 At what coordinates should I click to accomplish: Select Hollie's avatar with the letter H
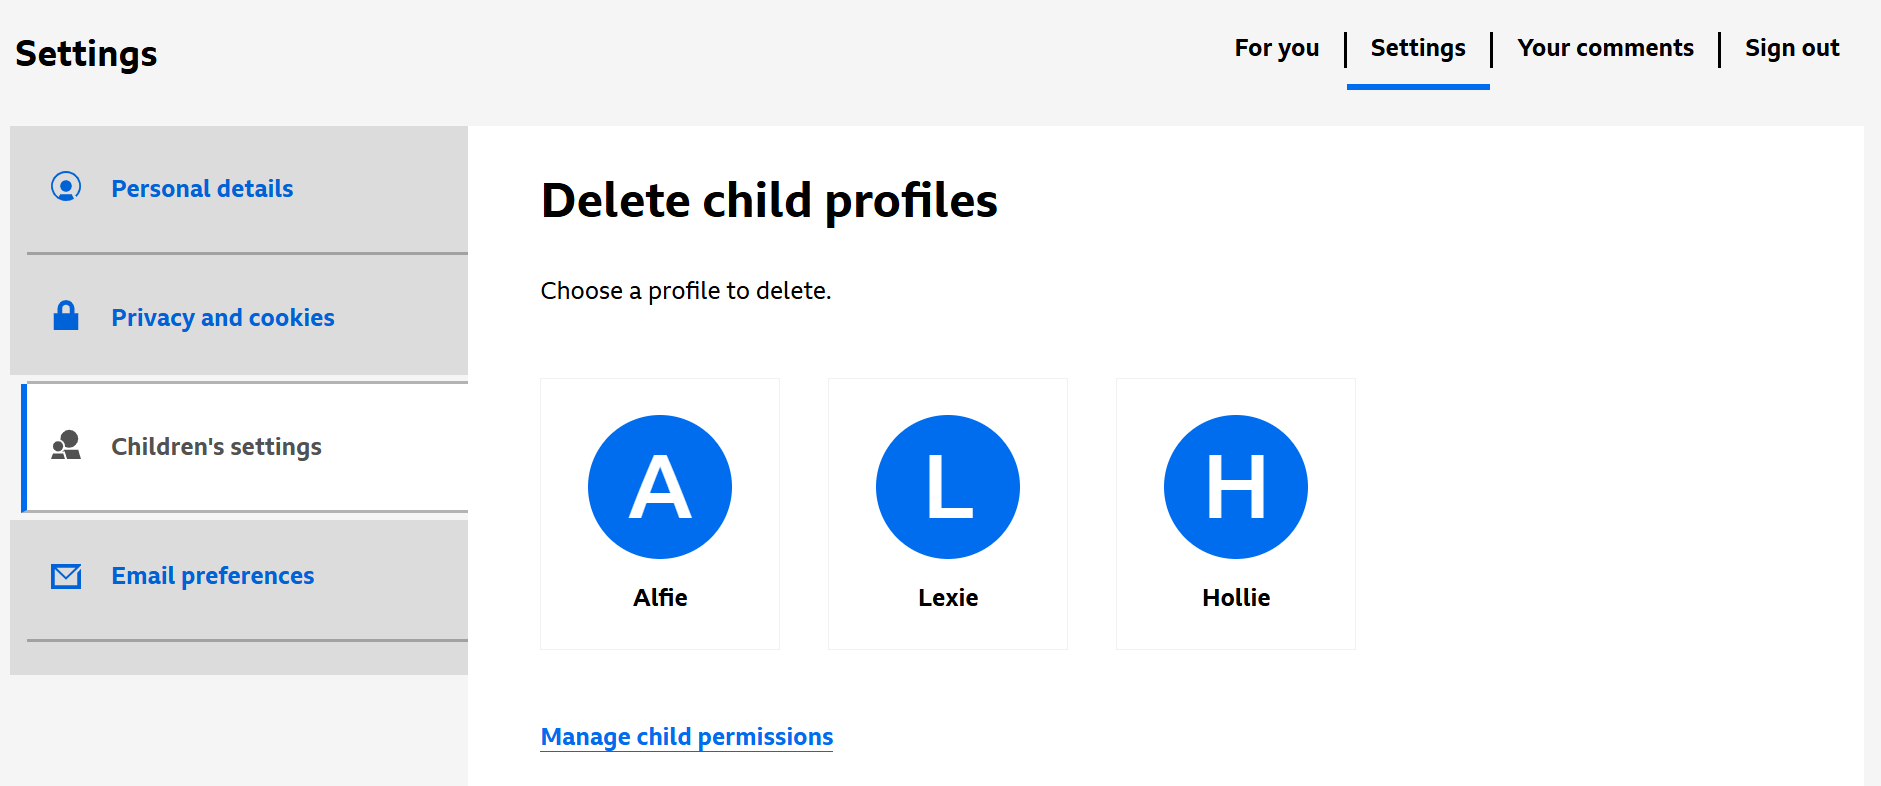point(1235,487)
